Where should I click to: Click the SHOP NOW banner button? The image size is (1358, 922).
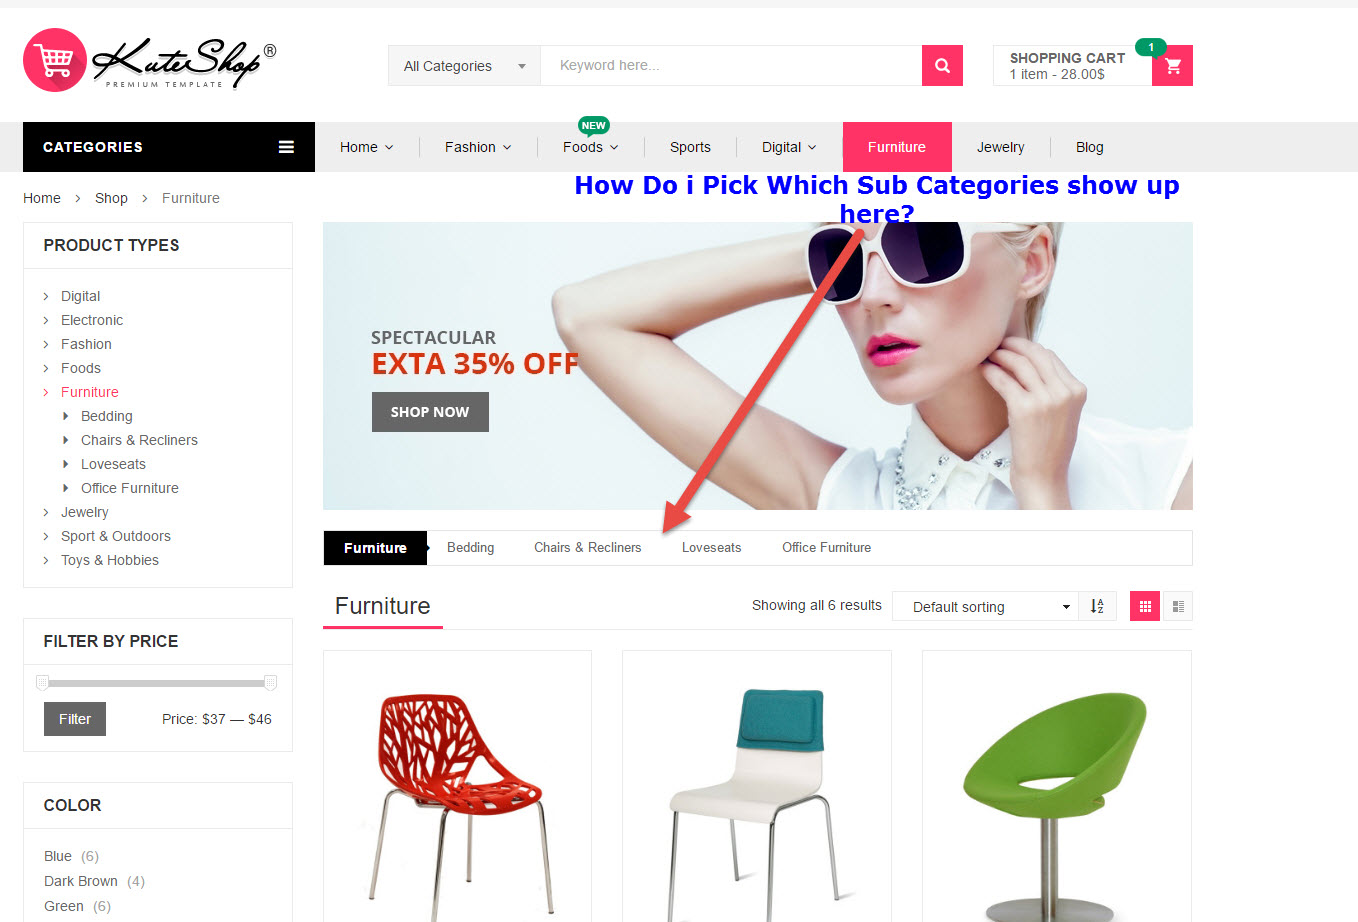coord(430,412)
